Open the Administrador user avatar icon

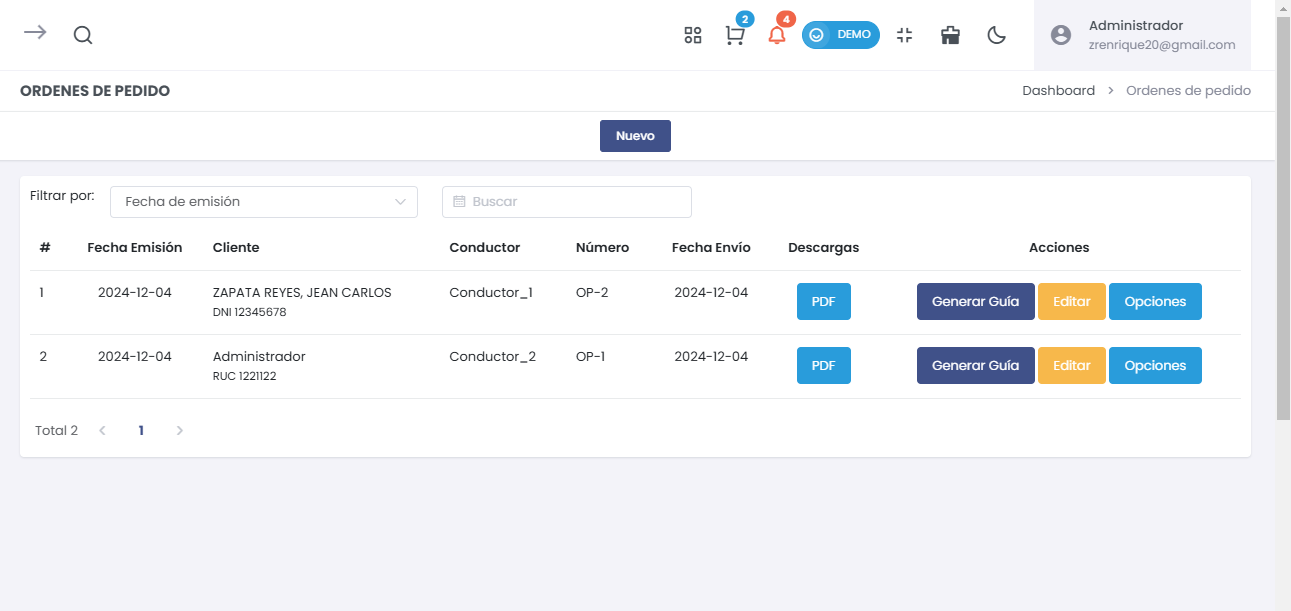1061,35
